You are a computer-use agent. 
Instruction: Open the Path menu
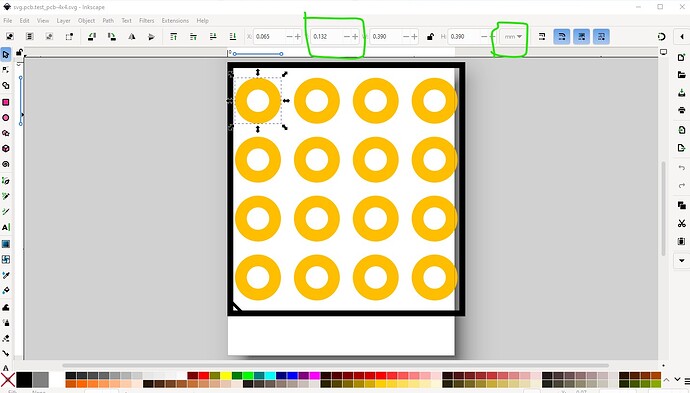coord(108,21)
